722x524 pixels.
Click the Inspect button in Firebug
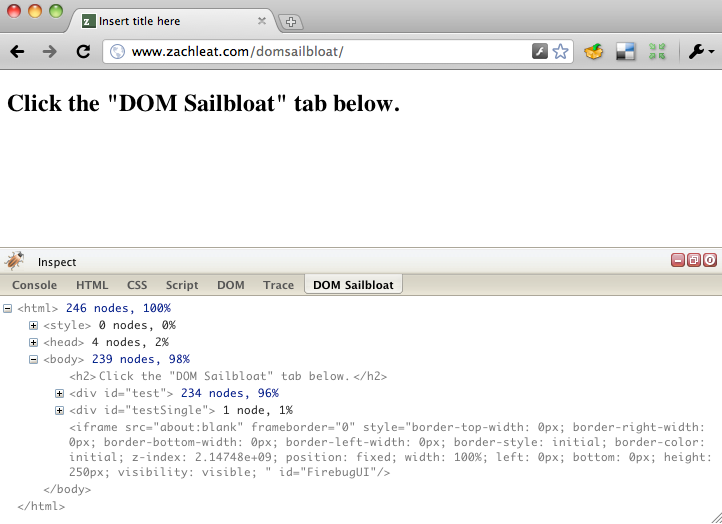57,262
